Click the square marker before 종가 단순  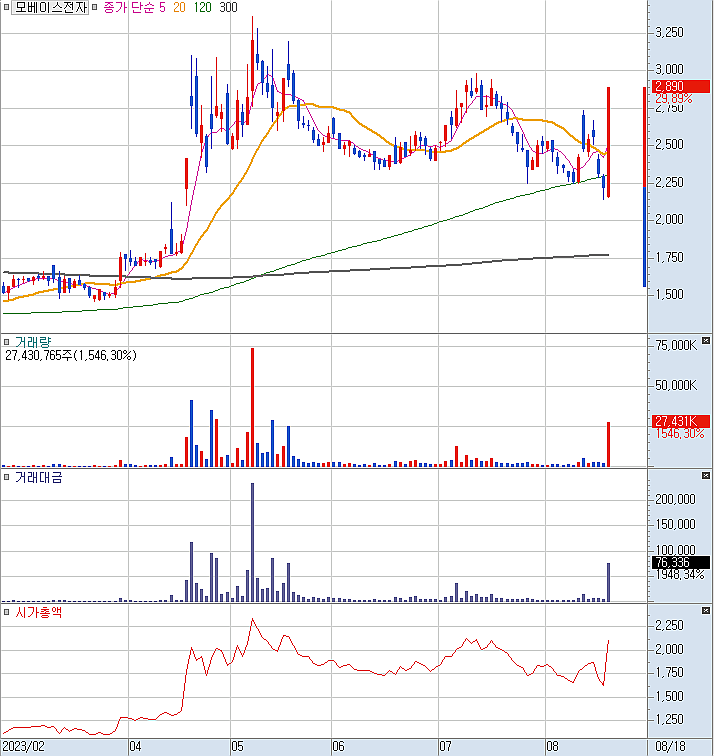point(94,7)
